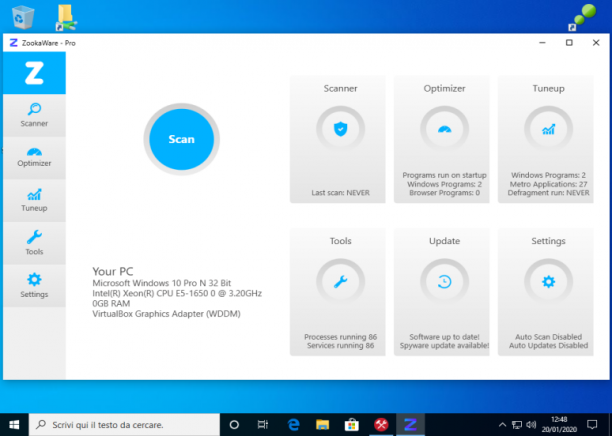Click 'Defragment run: NEVER' text

[x=548, y=193]
